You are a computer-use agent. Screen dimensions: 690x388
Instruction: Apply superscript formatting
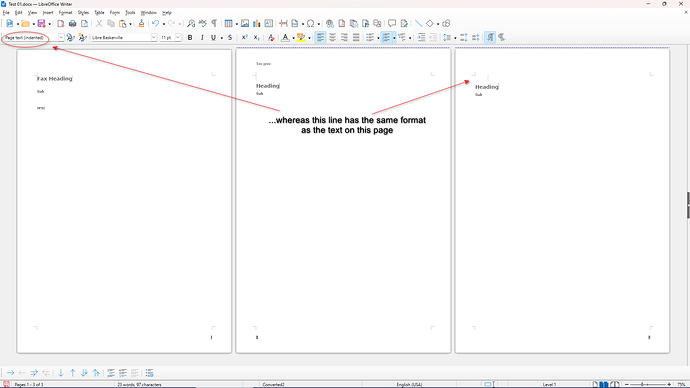click(244, 38)
